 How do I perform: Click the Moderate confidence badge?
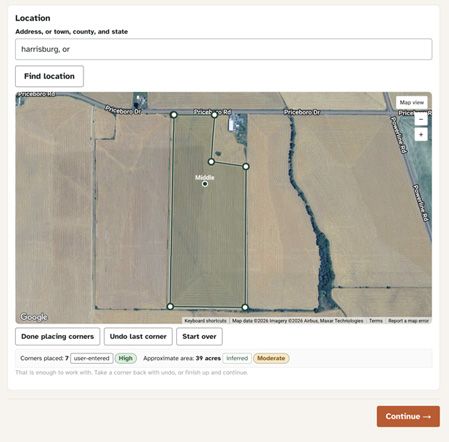tap(271, 358)
